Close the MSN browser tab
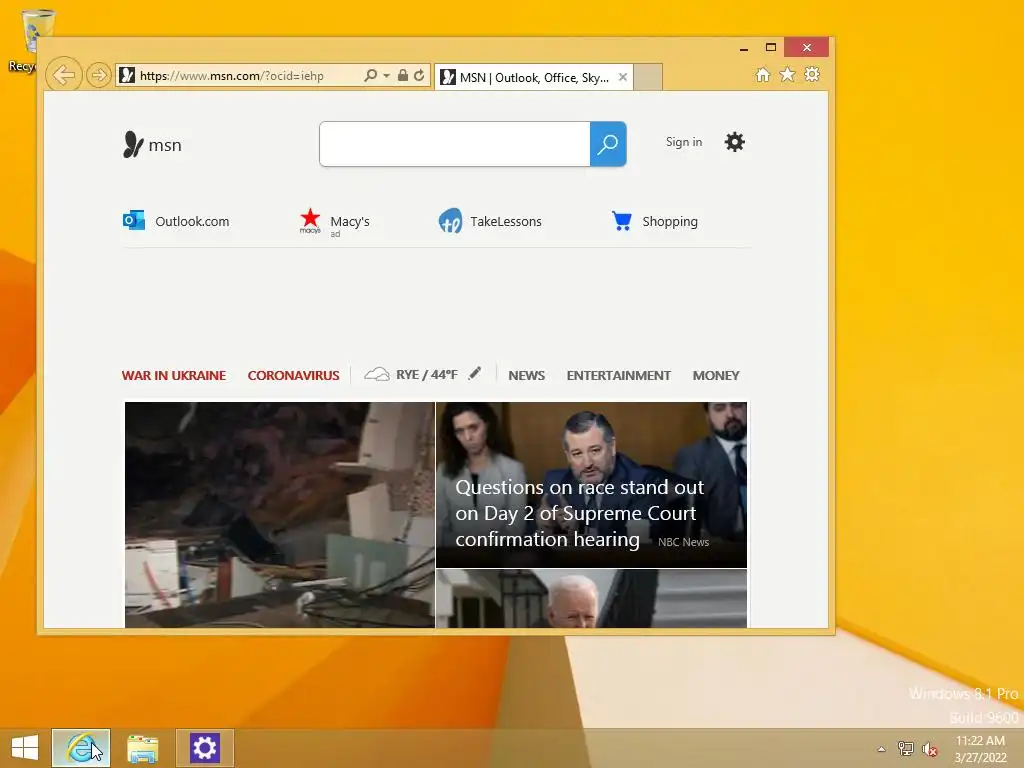This screenshot has height=768, width=1024. 623,77
